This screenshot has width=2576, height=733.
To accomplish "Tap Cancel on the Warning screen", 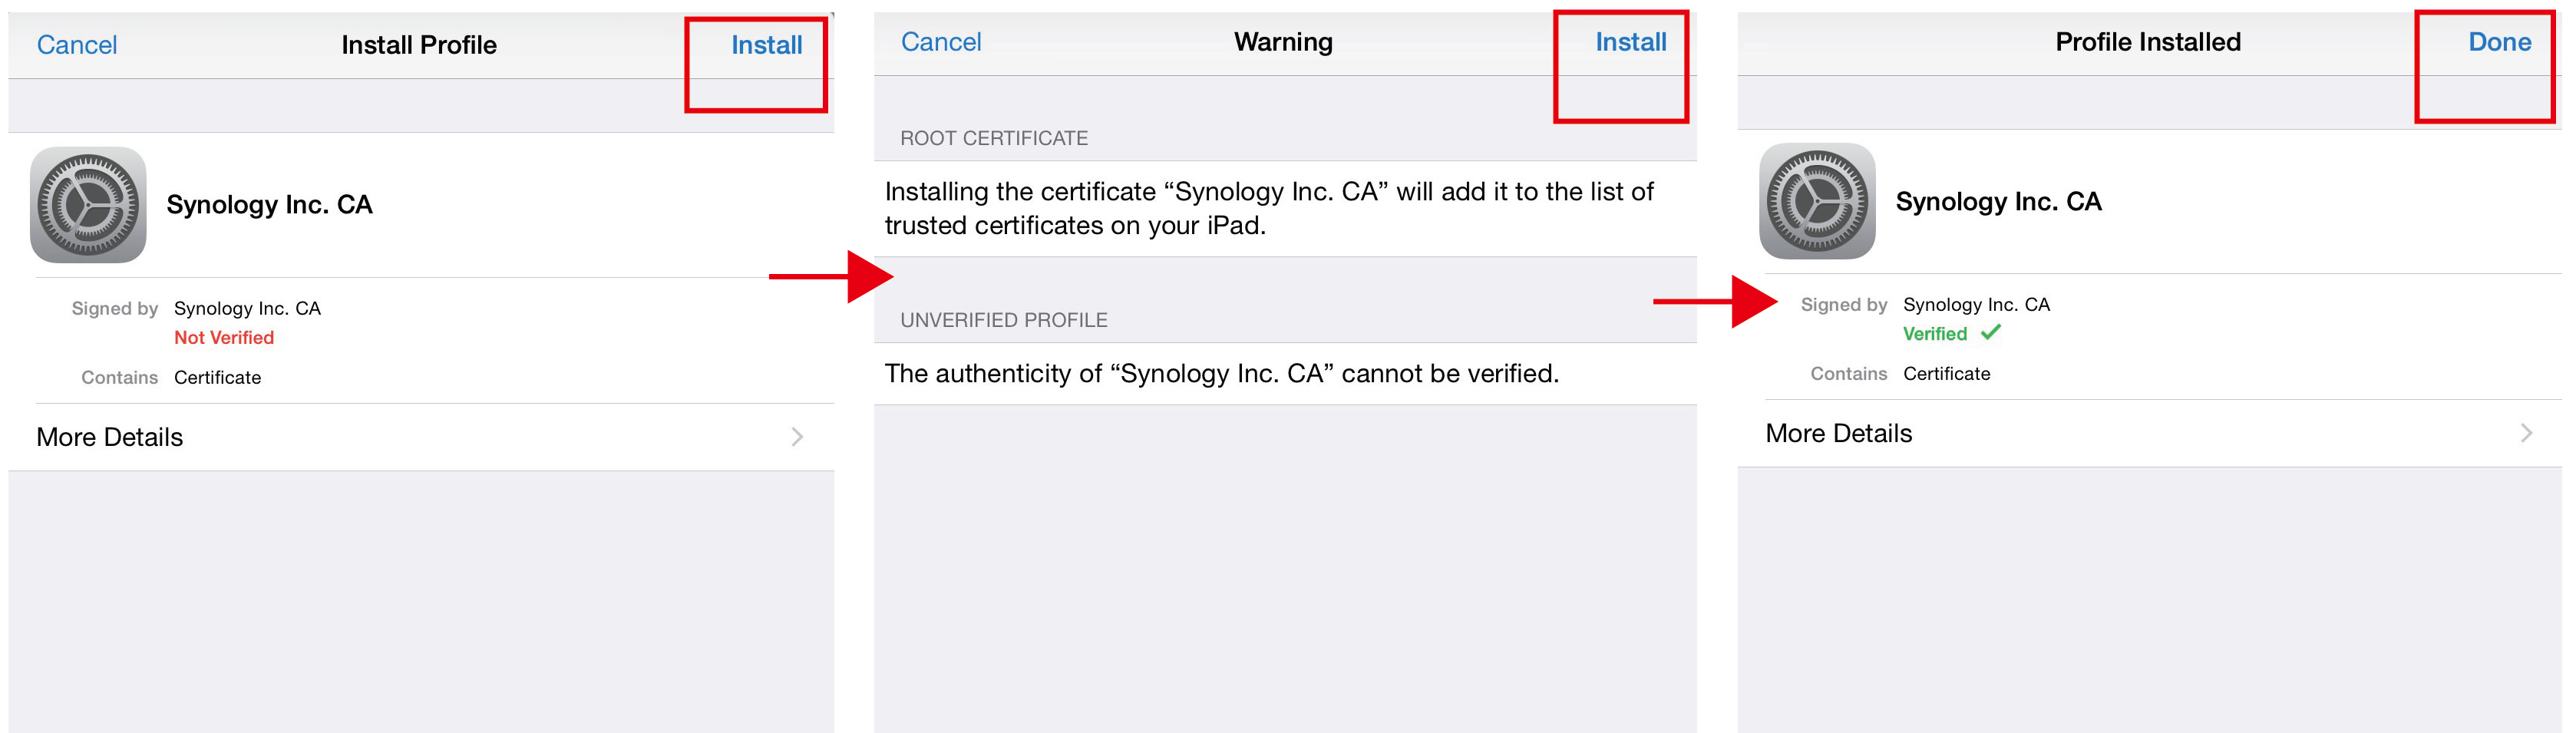I will click(940, 41).
